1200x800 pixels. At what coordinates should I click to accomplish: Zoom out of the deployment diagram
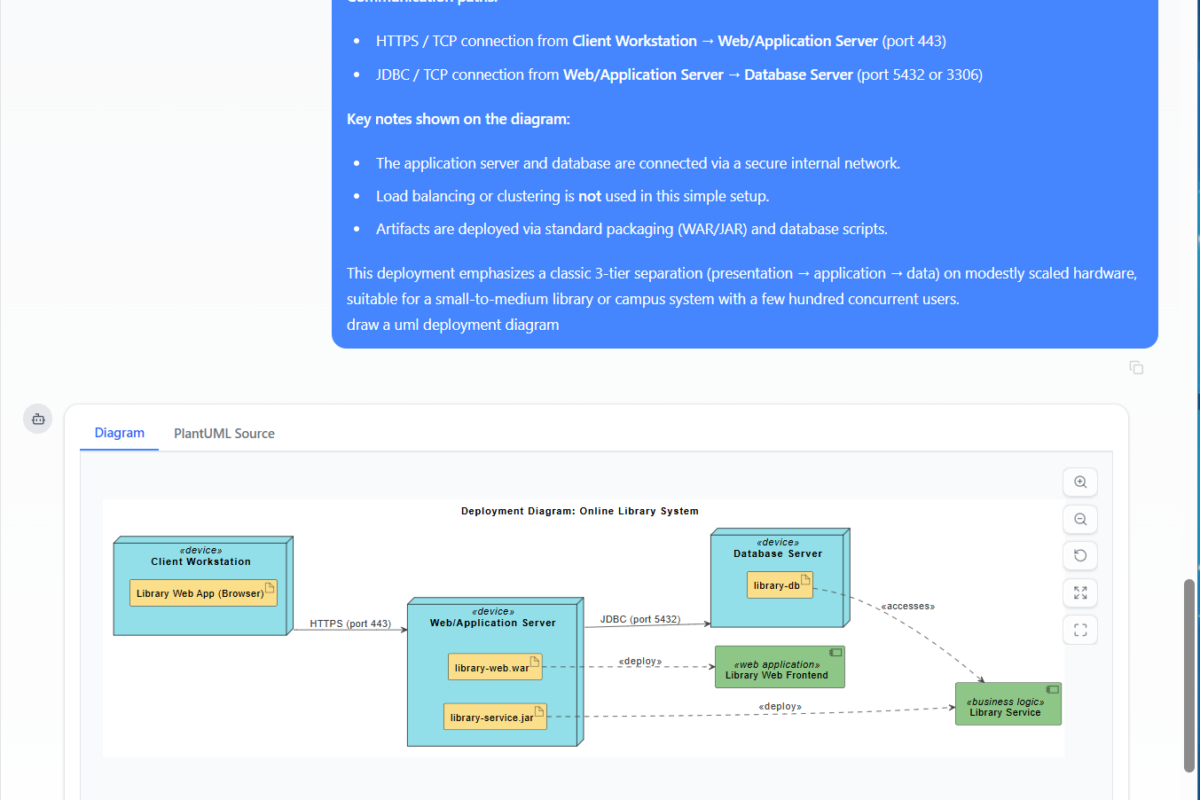click(1080, 519)
